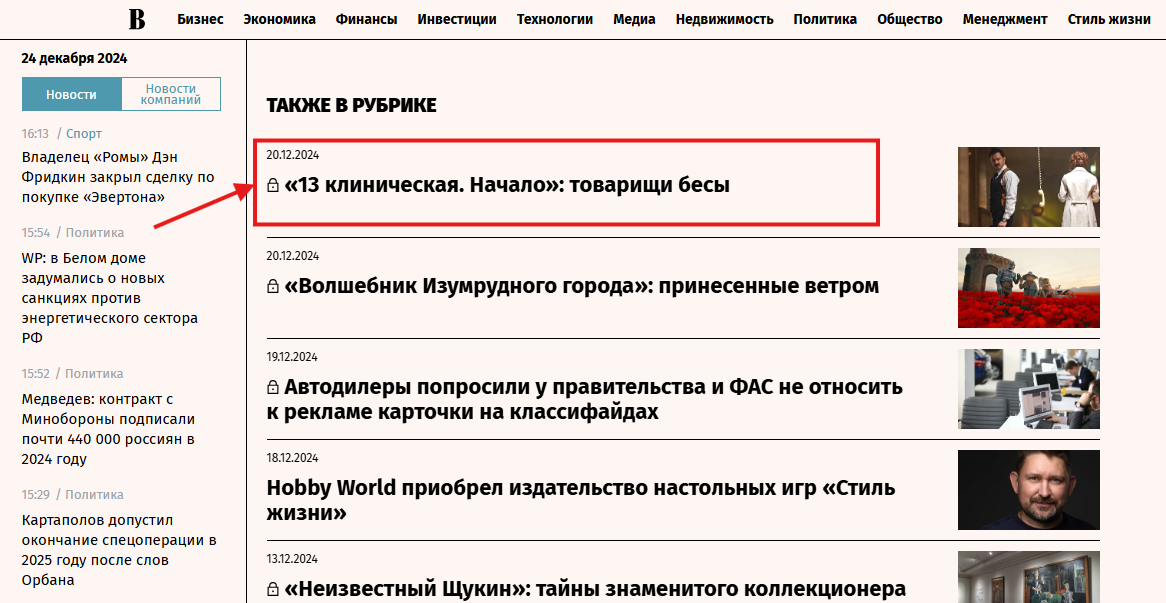Switch to the Новости компаний tab
Image resolution: width=1166 pixels, height=603 pixels.
click(171, 94)
